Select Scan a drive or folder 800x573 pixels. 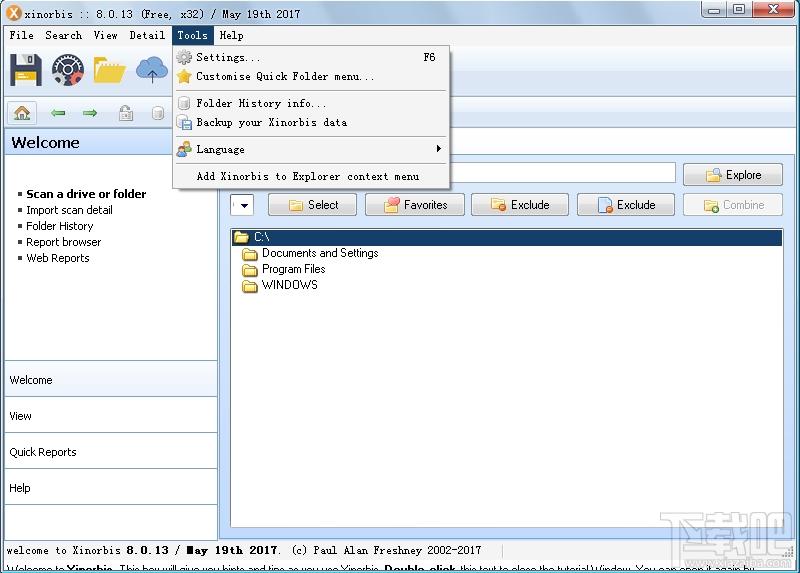[86, 194]
